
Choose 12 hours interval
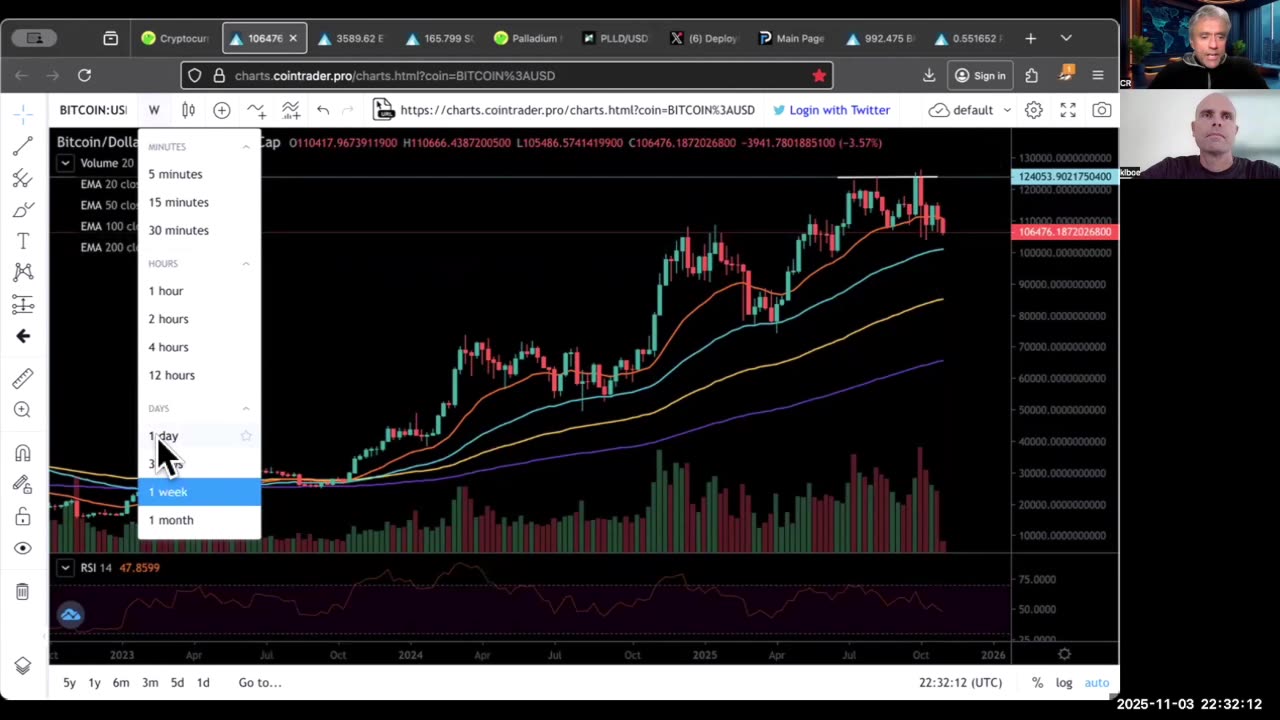(199, 375)
